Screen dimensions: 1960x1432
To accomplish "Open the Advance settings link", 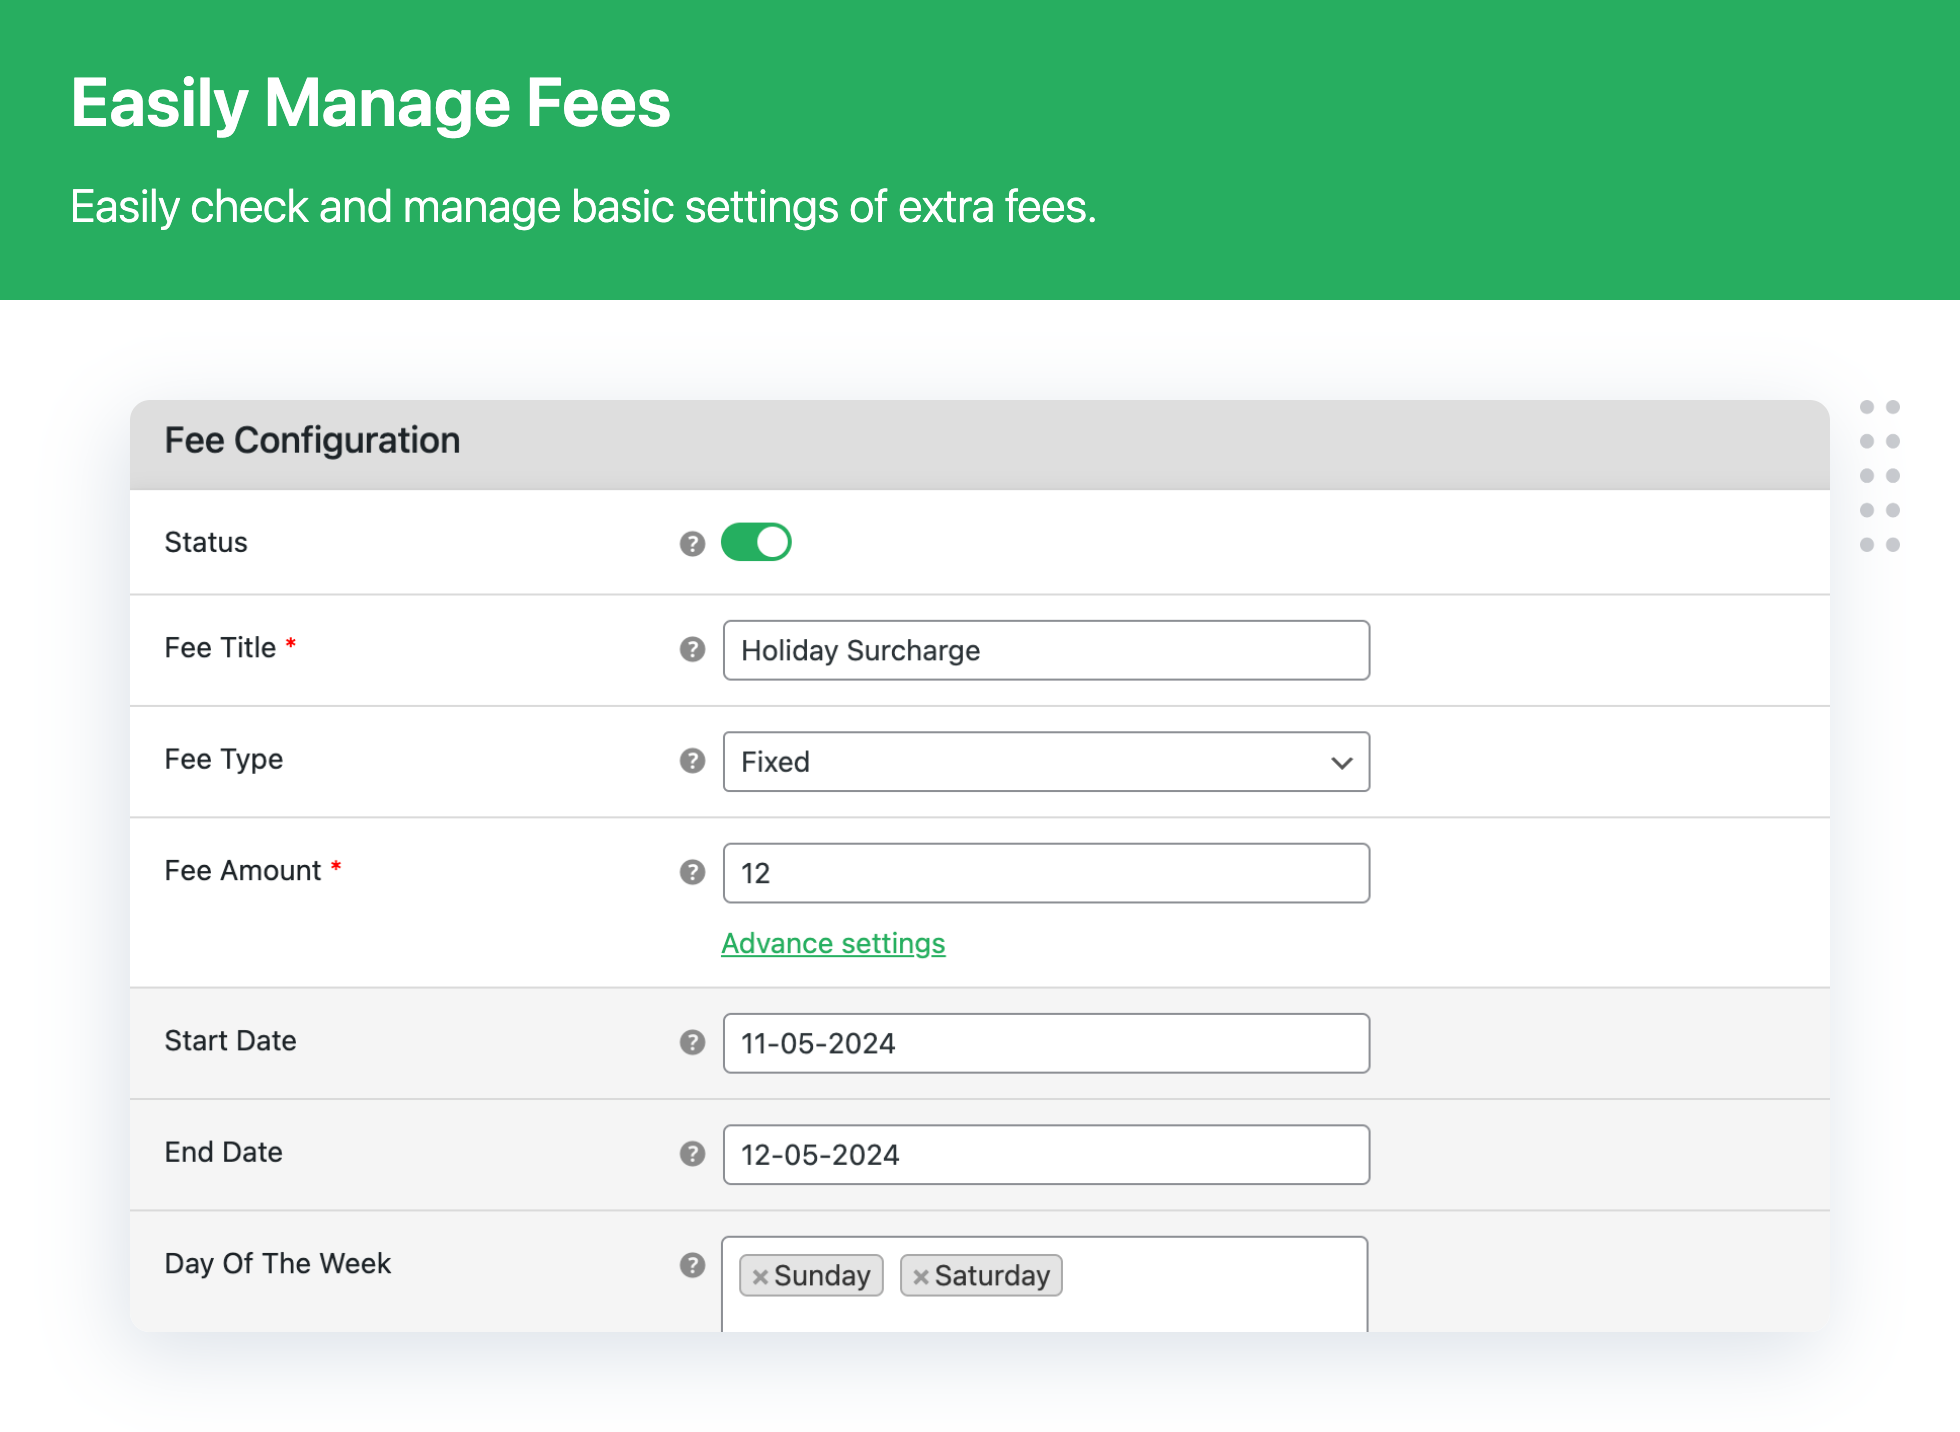I will (833, 943).
